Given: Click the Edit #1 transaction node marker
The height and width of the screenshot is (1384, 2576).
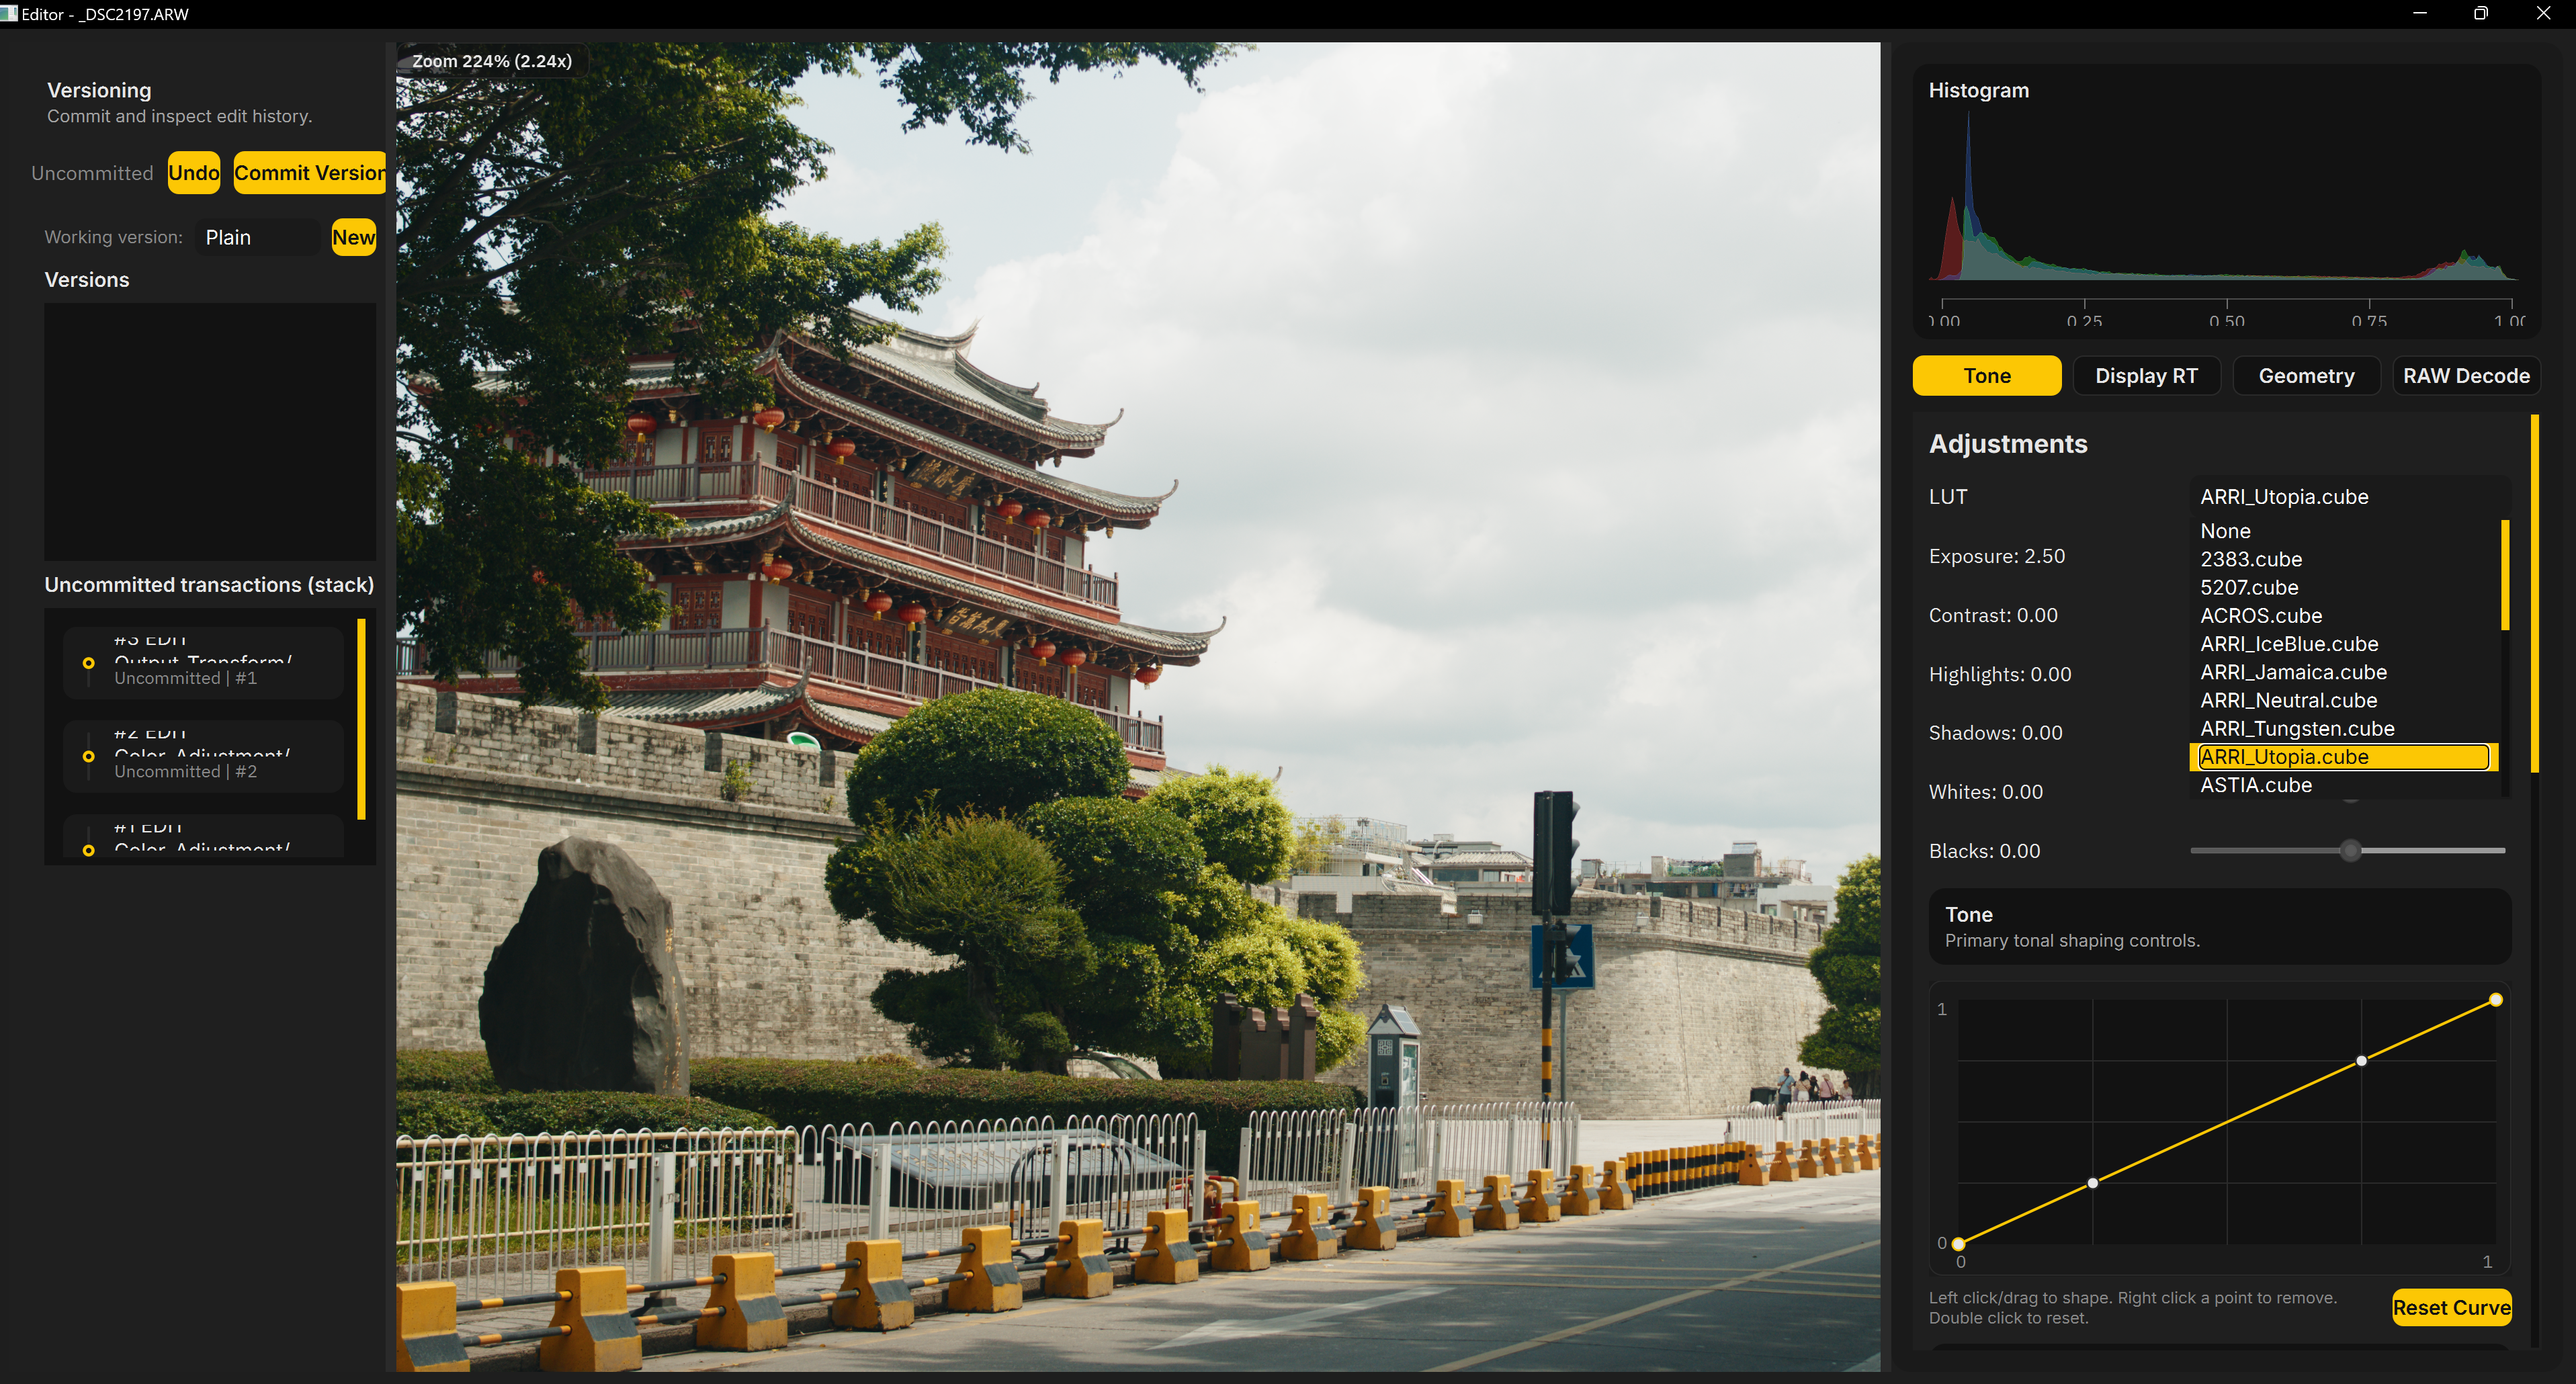Looking at the screenshot, I should (x=89, y=850).
